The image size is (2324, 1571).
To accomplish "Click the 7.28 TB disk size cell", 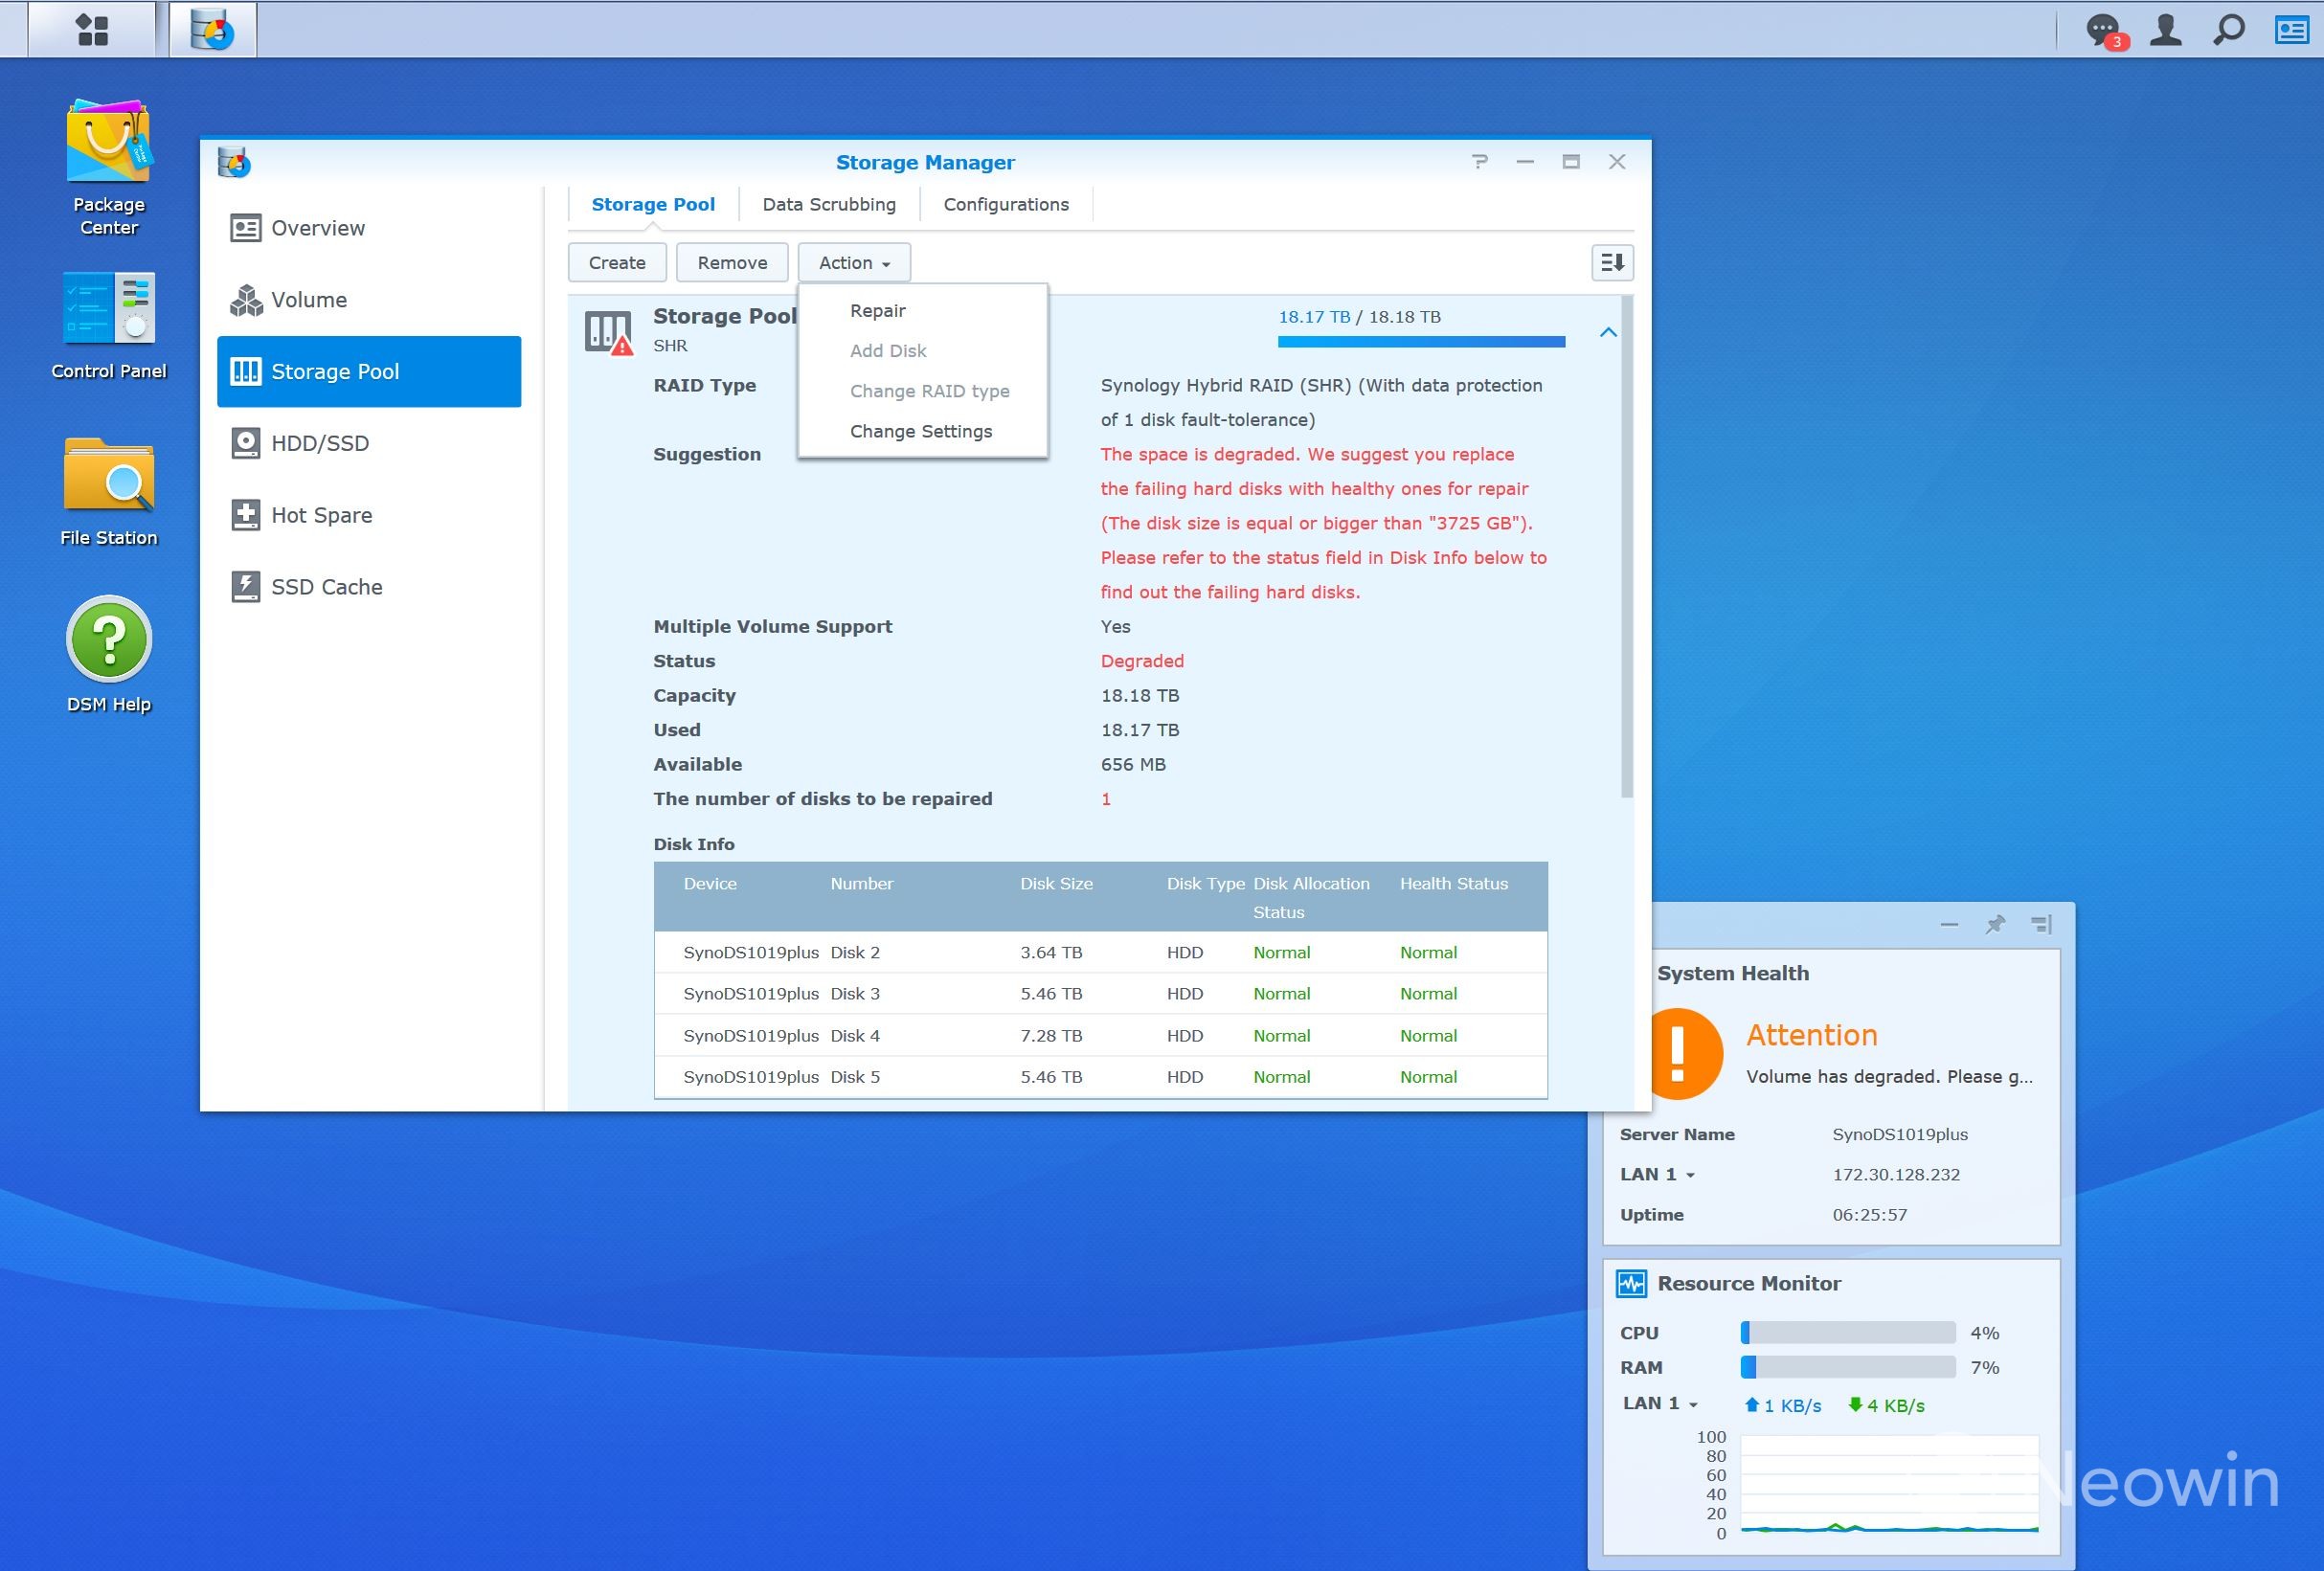I will tap(1051, 1036).
